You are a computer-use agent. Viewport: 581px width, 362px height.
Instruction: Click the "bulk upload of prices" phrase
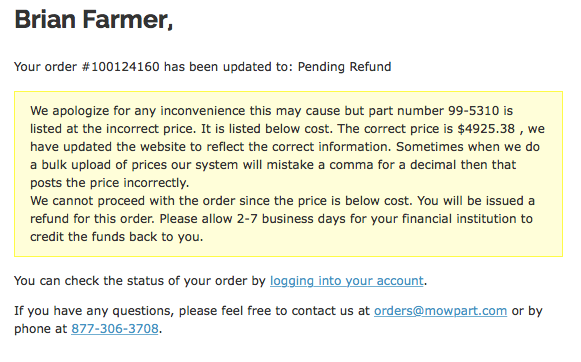tap(104, 165)
